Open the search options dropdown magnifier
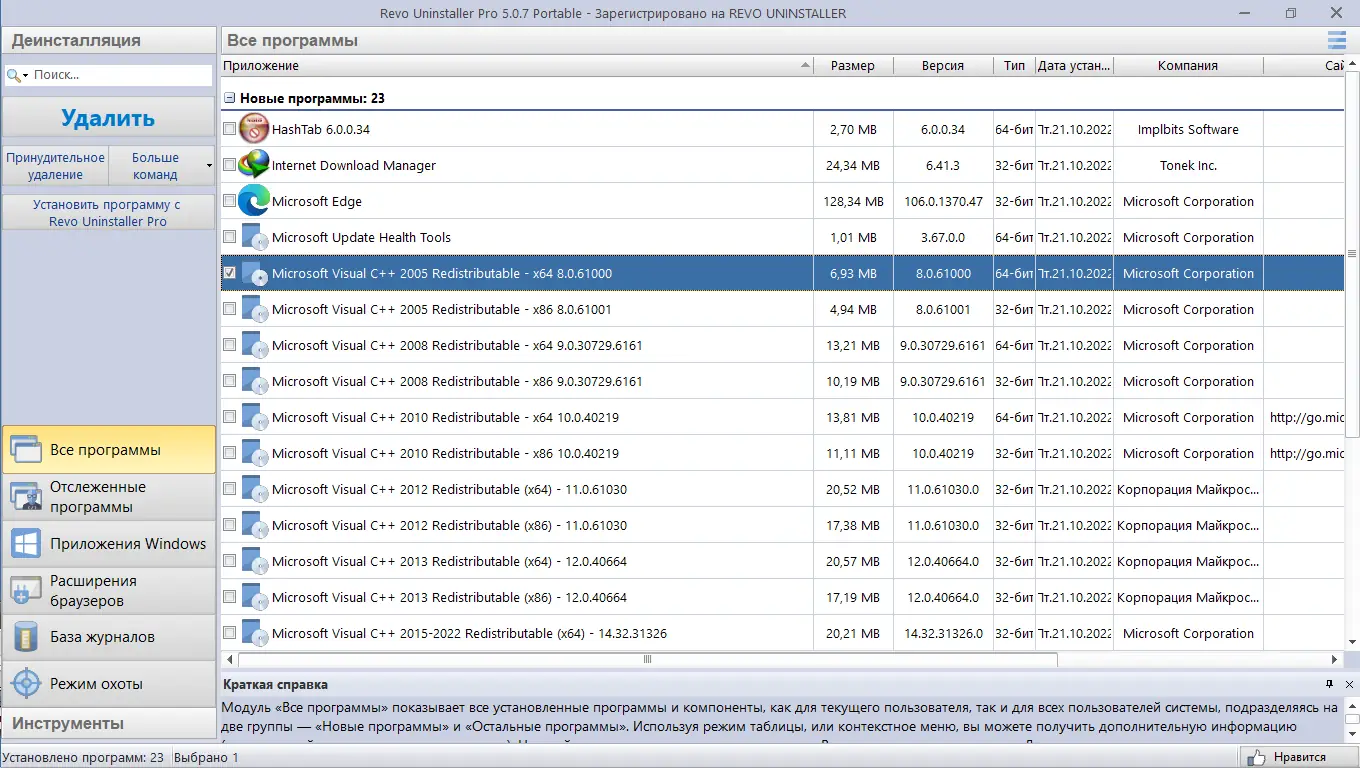Viewport: 1360px width, 768px height. pos(17,75)
